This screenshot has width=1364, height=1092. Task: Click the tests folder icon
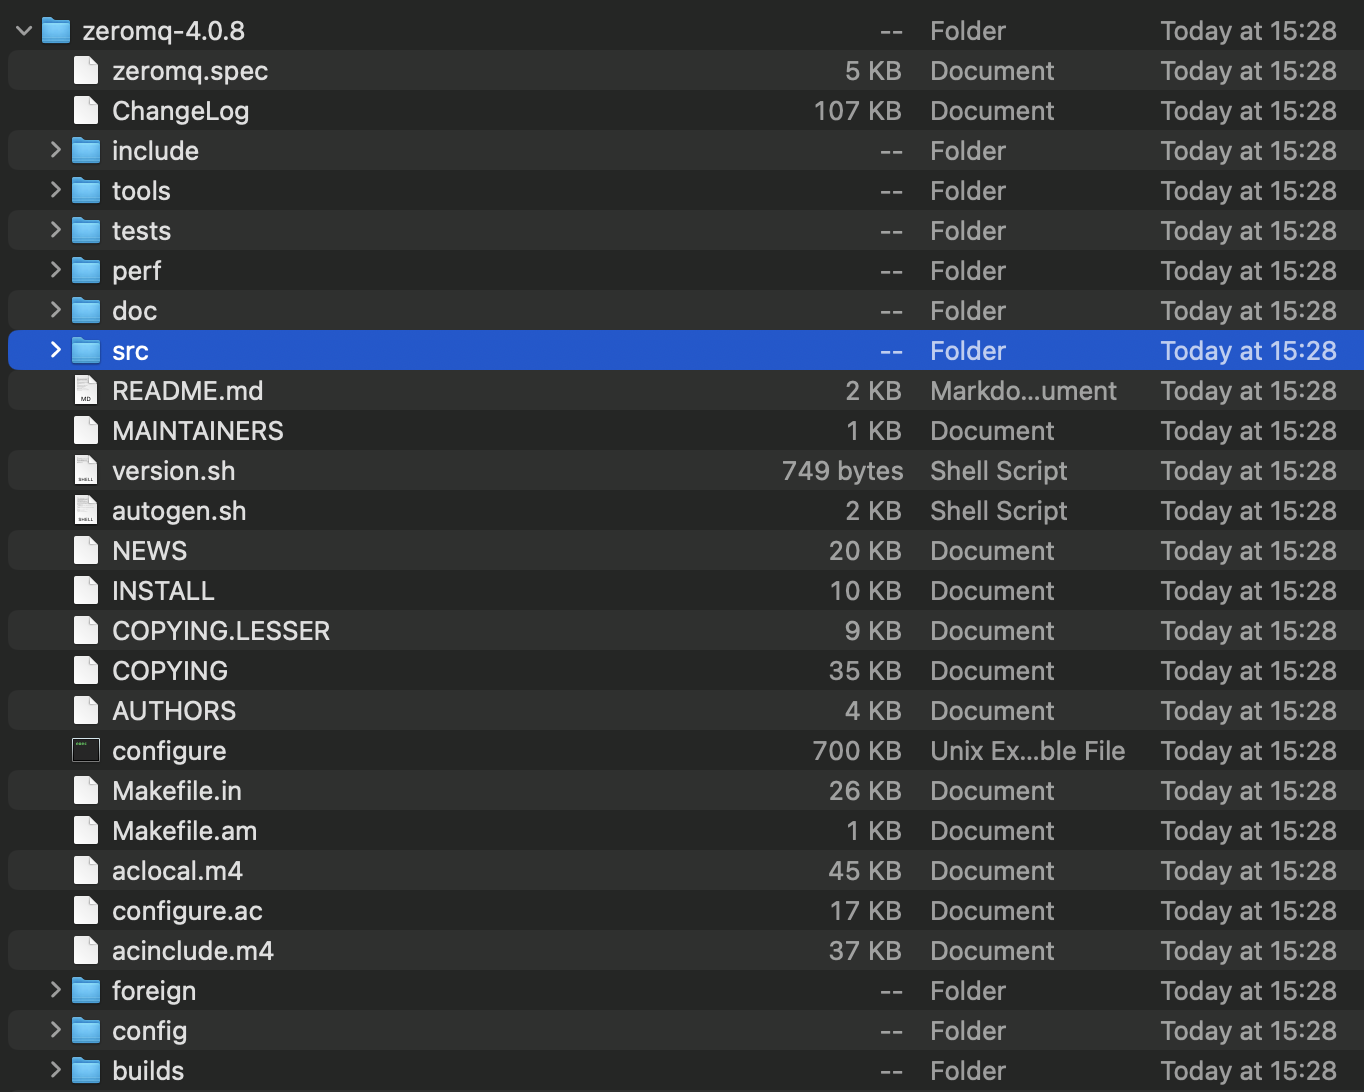pos(86,231)
